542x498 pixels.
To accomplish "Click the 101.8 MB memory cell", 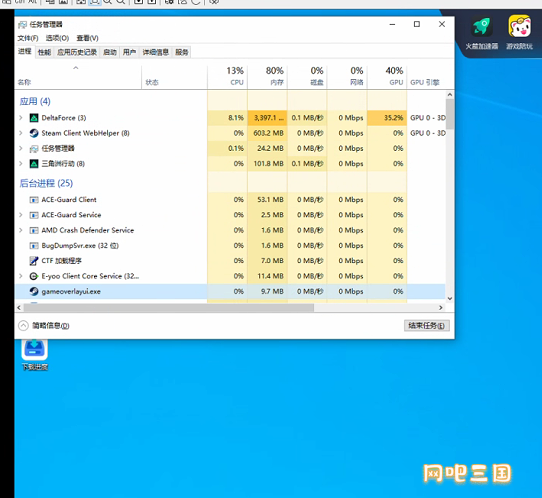I will tap(268, 163).
